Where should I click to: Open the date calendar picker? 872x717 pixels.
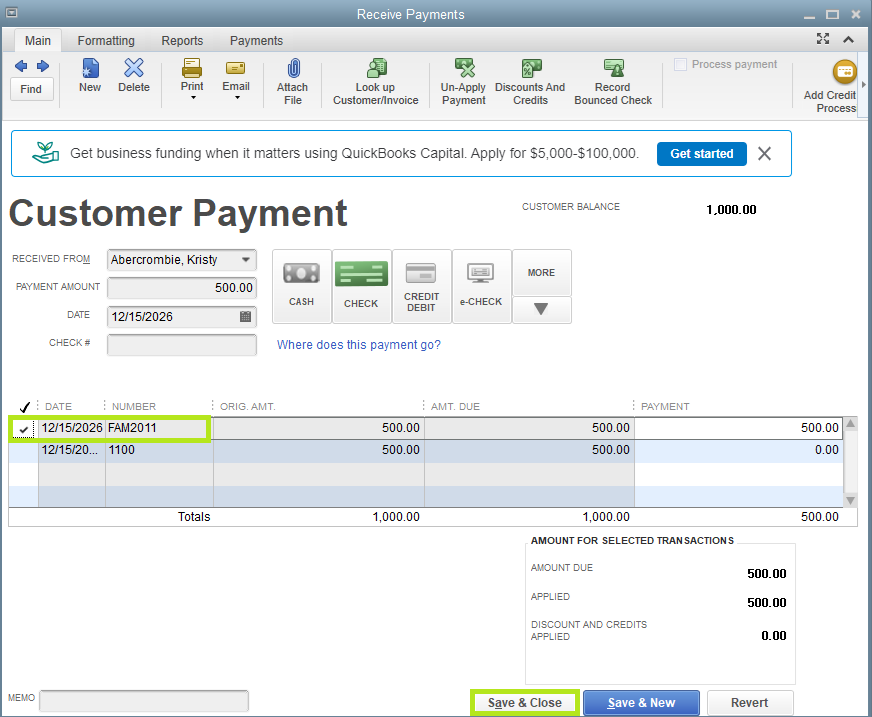coord(246,316)
